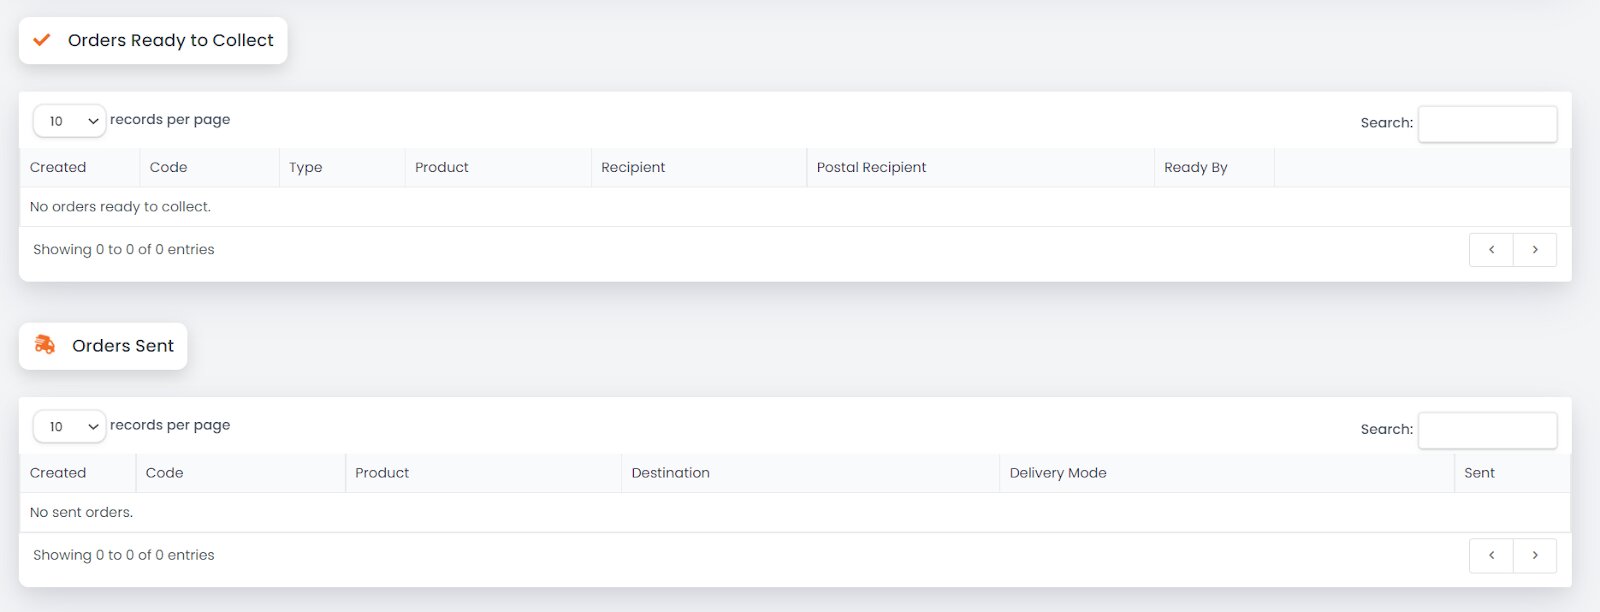Sort by the Ready By column
Image resolution: width=1600 pixels, height=612 pixels.
(1195, 168)
